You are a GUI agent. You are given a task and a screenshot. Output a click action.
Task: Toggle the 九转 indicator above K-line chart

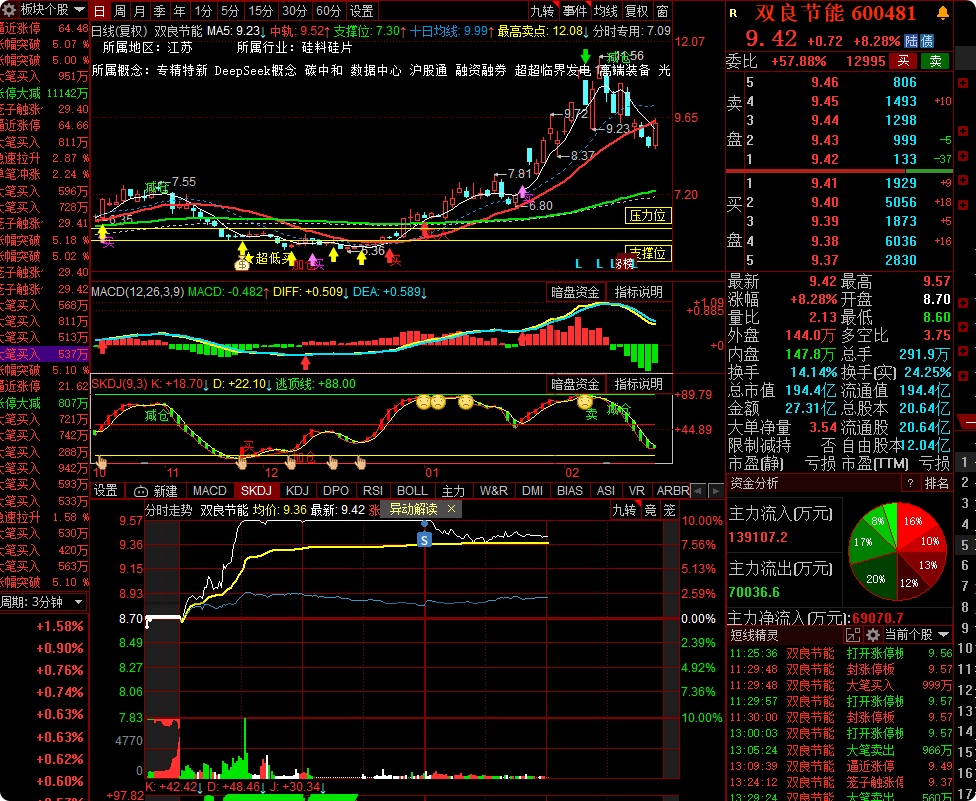[x=542, y=11]
